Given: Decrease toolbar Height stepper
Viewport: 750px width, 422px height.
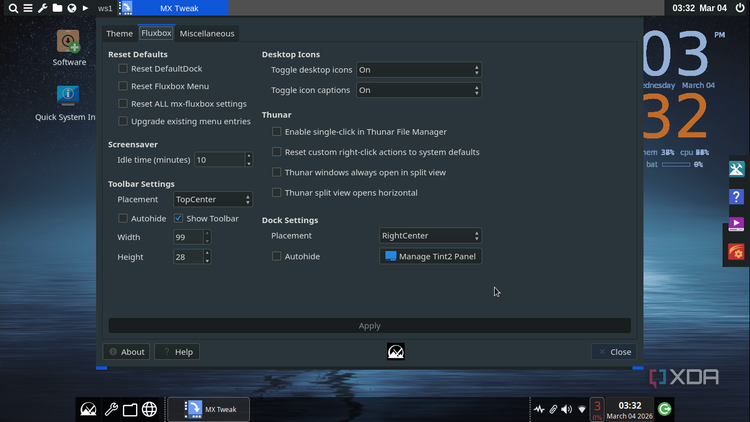Looking at the screenshot, I should pyautogui.click(x=207, y=261).
